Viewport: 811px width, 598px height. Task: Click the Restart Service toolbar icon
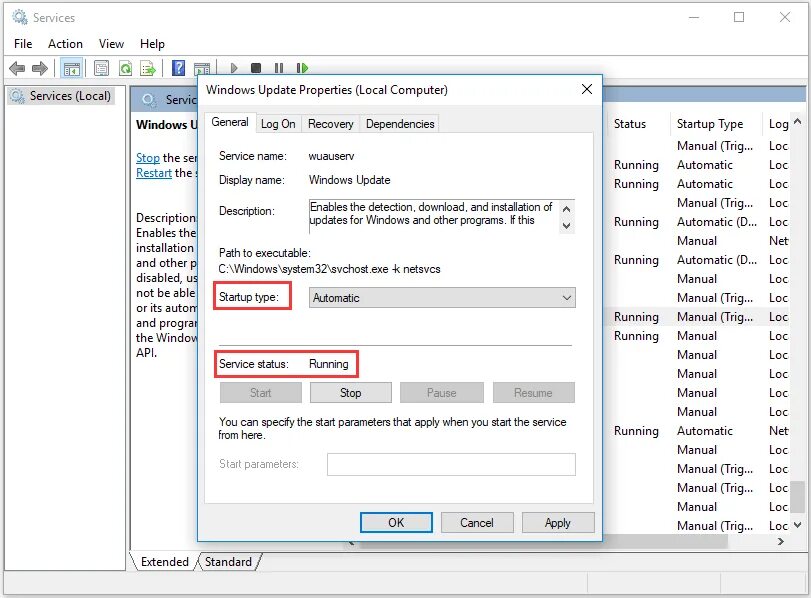coord(302,68)
